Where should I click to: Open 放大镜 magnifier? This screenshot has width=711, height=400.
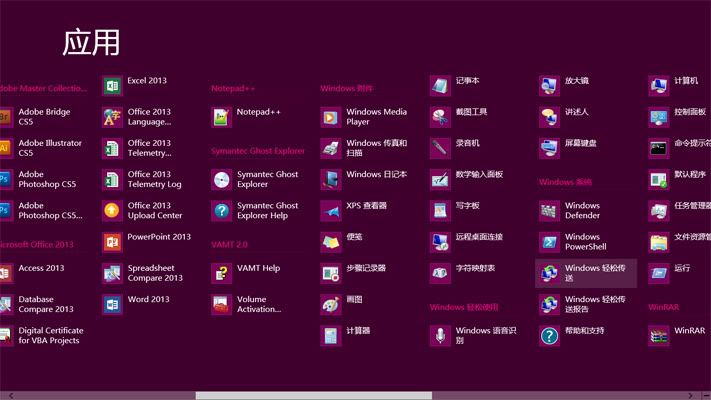pyautogui.click(x=564, y=86)
